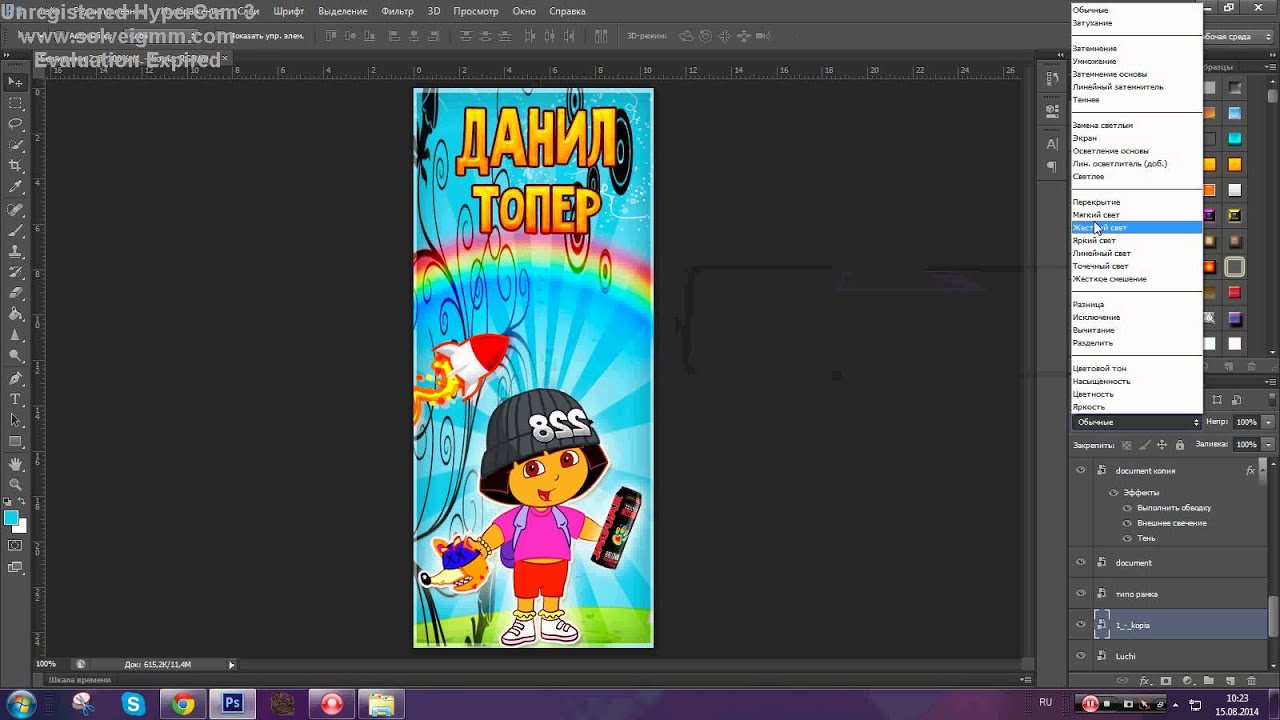Screen dimensions: 1280x720
Task: Hide the document layer
Action: (x=1080, y=562)
